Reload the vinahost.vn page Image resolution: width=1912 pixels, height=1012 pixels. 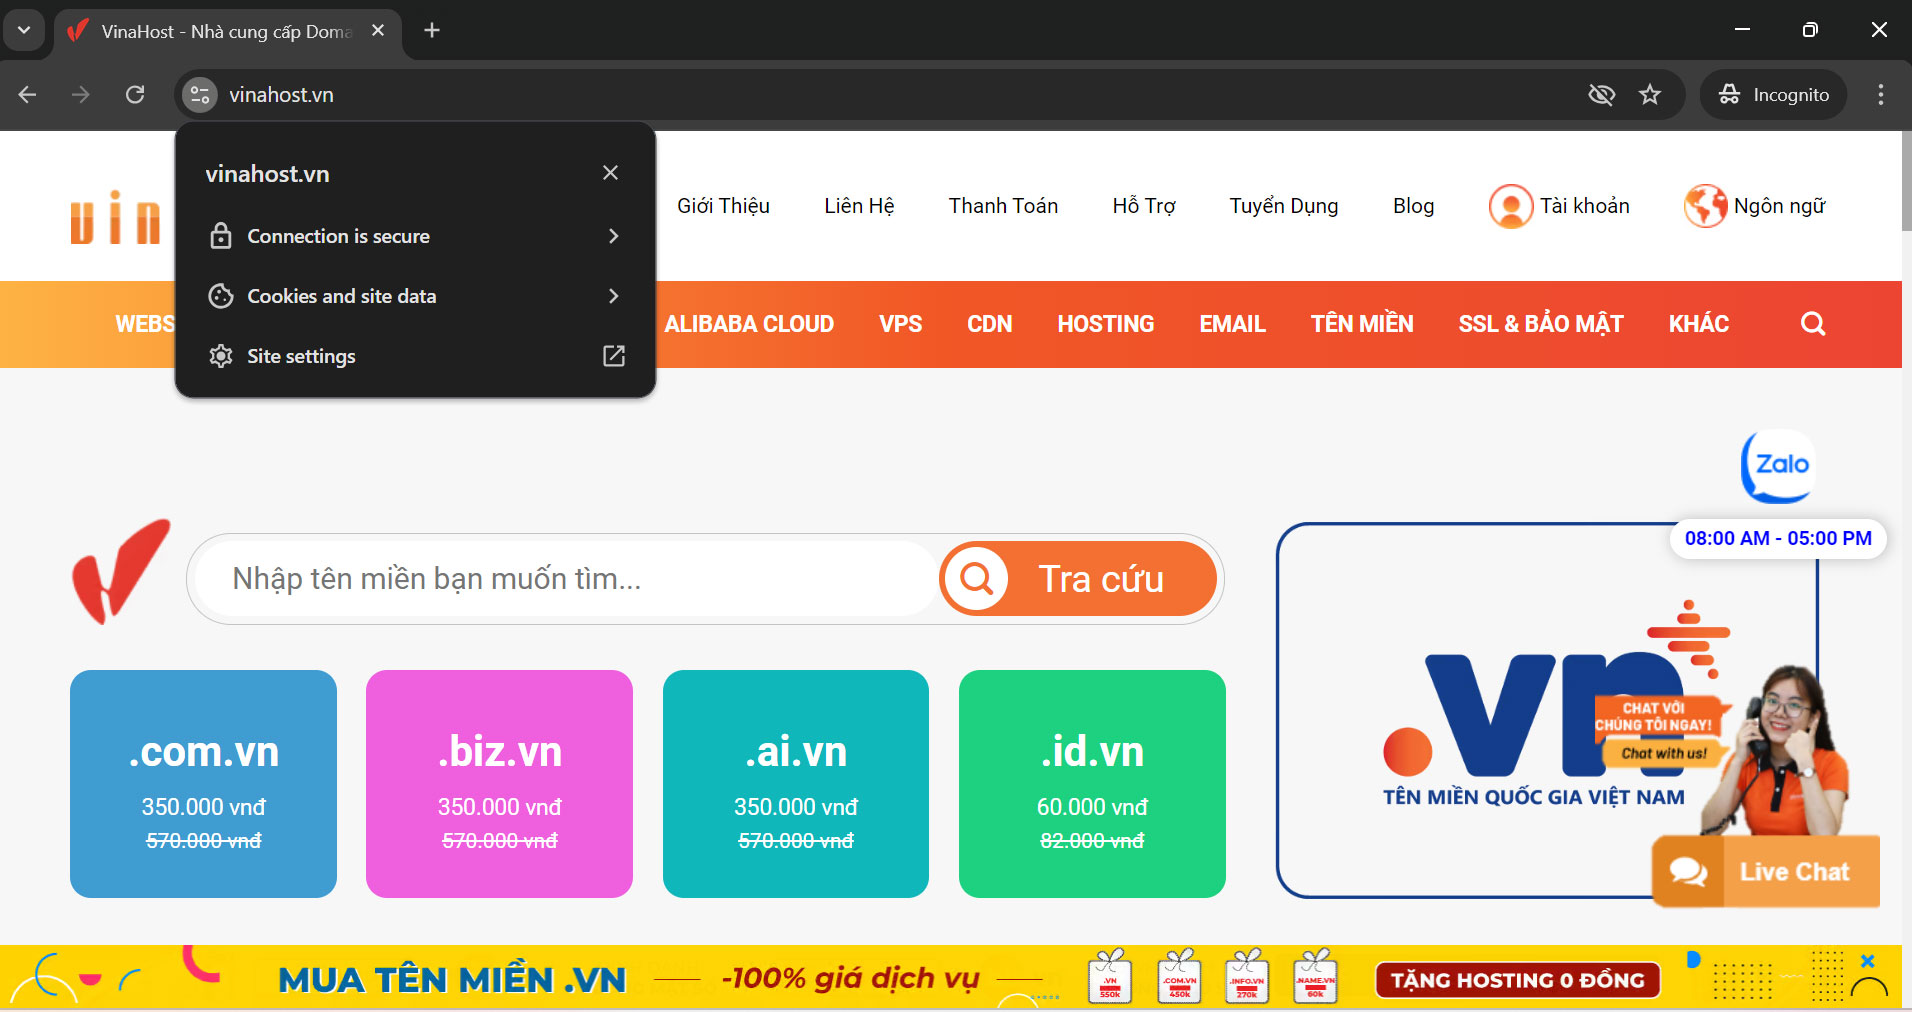(x=135, y=95)
